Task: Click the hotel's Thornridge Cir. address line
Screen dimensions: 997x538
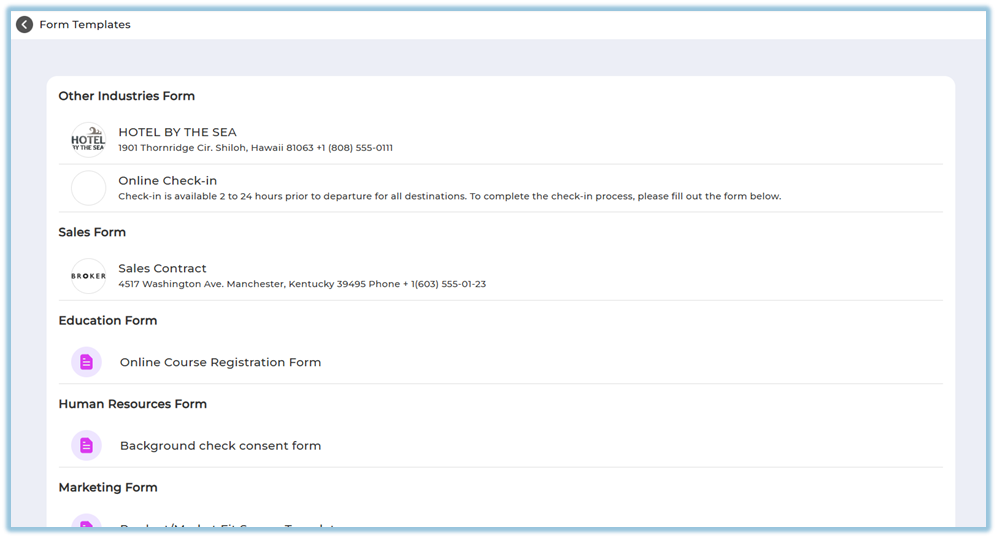Action: [255, 148]
